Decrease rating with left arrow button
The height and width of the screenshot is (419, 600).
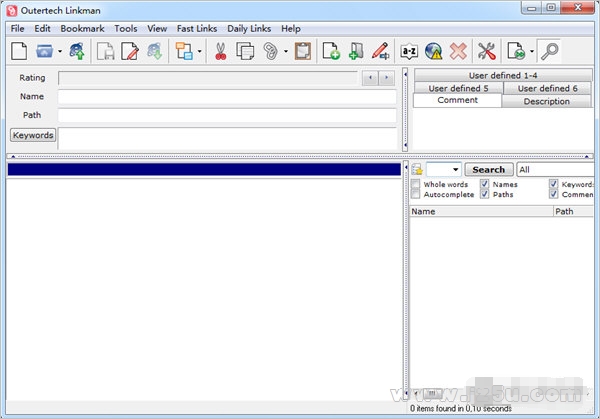click(x=370, y=78)
